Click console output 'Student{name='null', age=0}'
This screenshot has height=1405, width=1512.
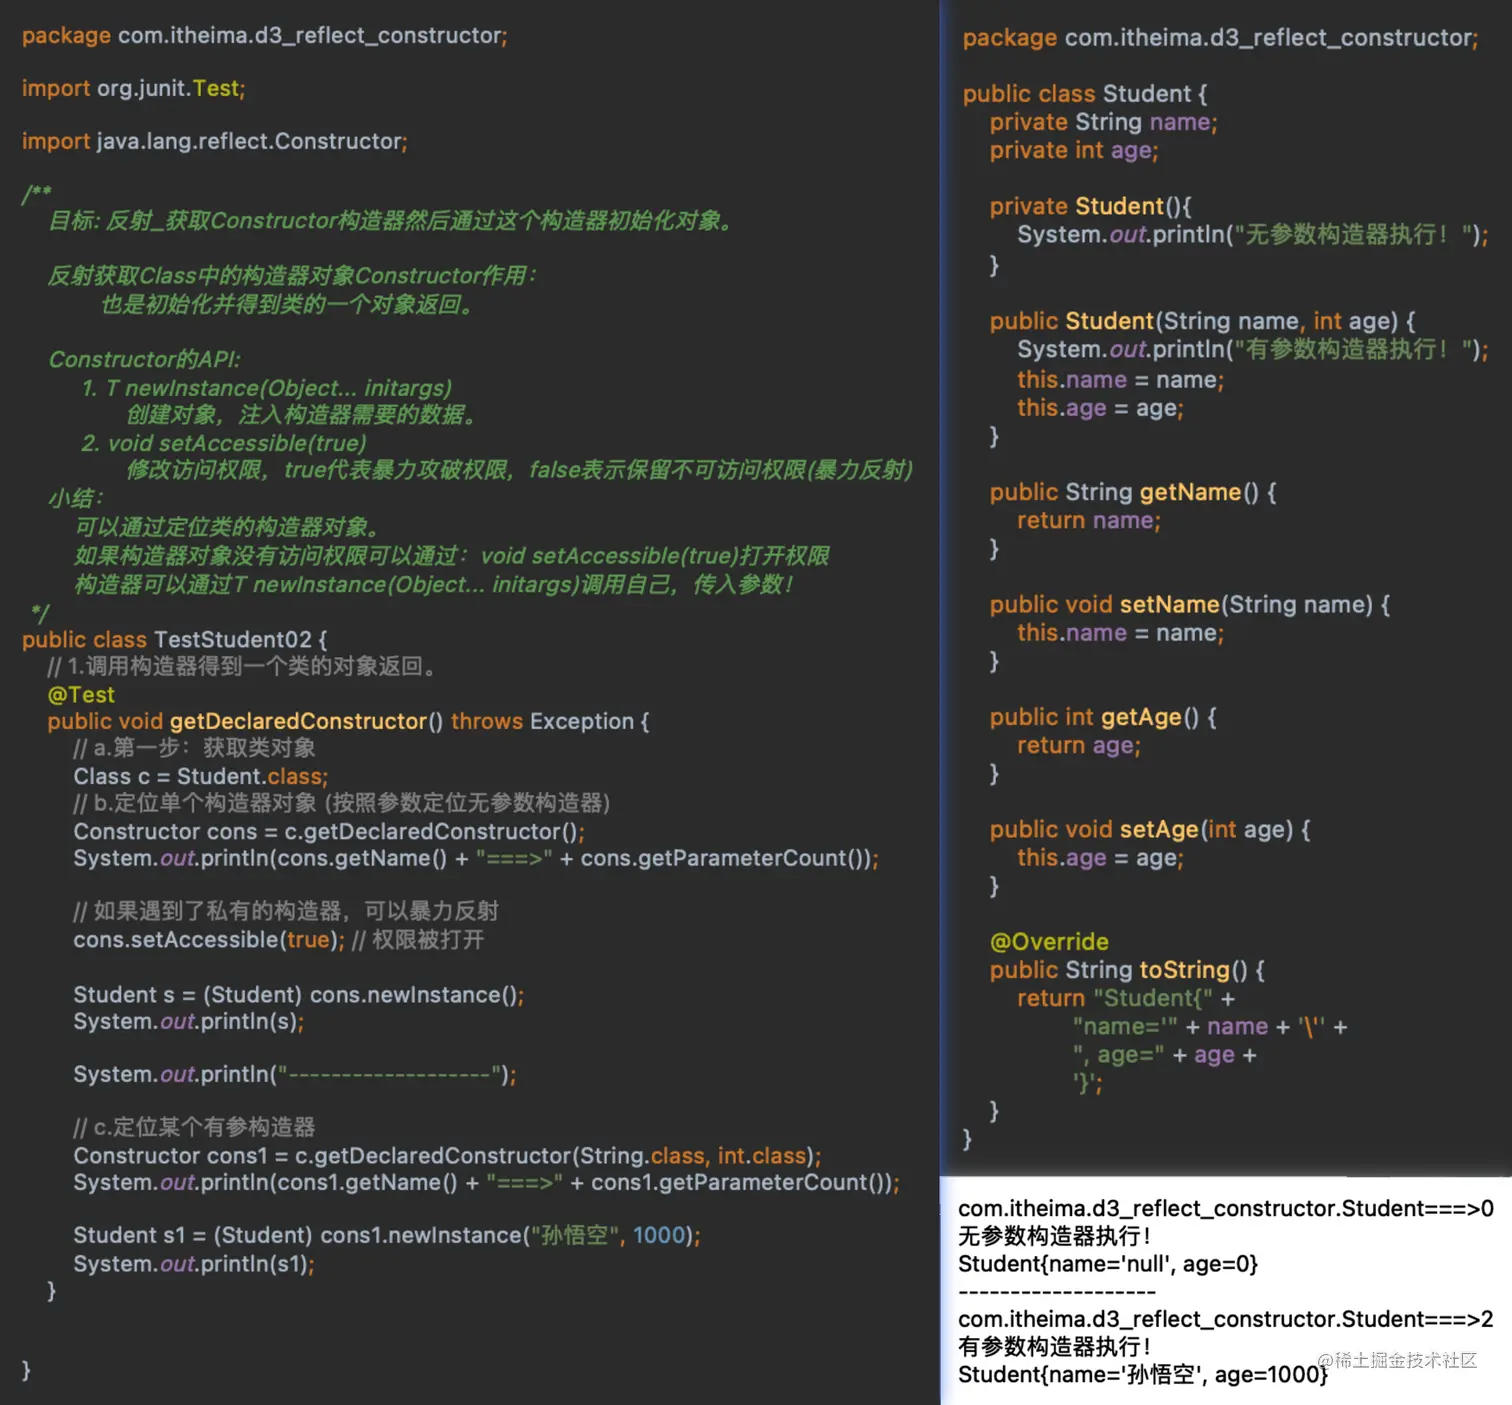tap(1108, 1264)
